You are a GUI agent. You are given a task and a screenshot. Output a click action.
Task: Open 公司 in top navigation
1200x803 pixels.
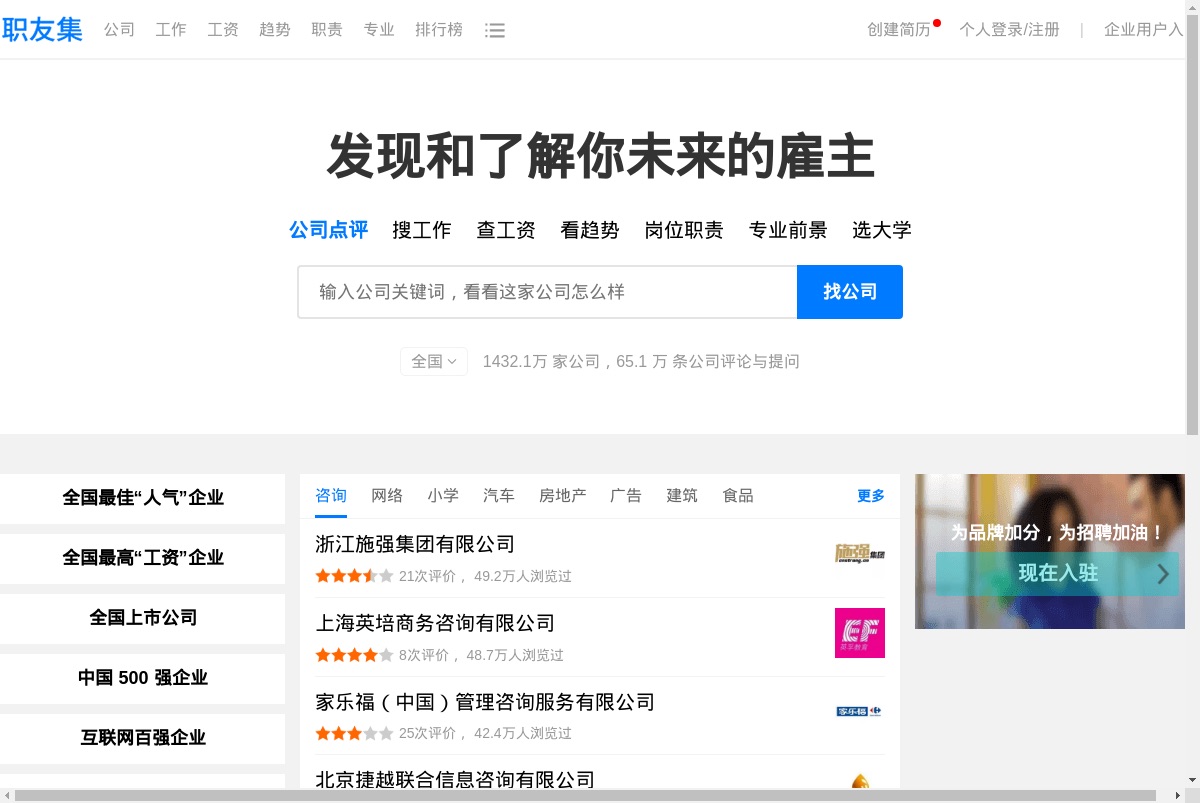119,30
